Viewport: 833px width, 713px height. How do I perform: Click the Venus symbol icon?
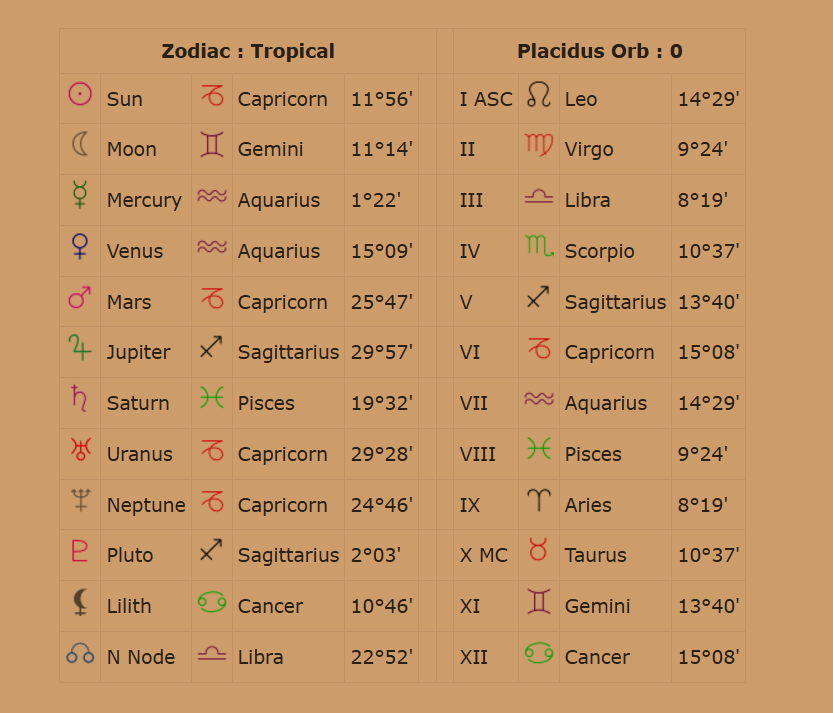(80, 246)
